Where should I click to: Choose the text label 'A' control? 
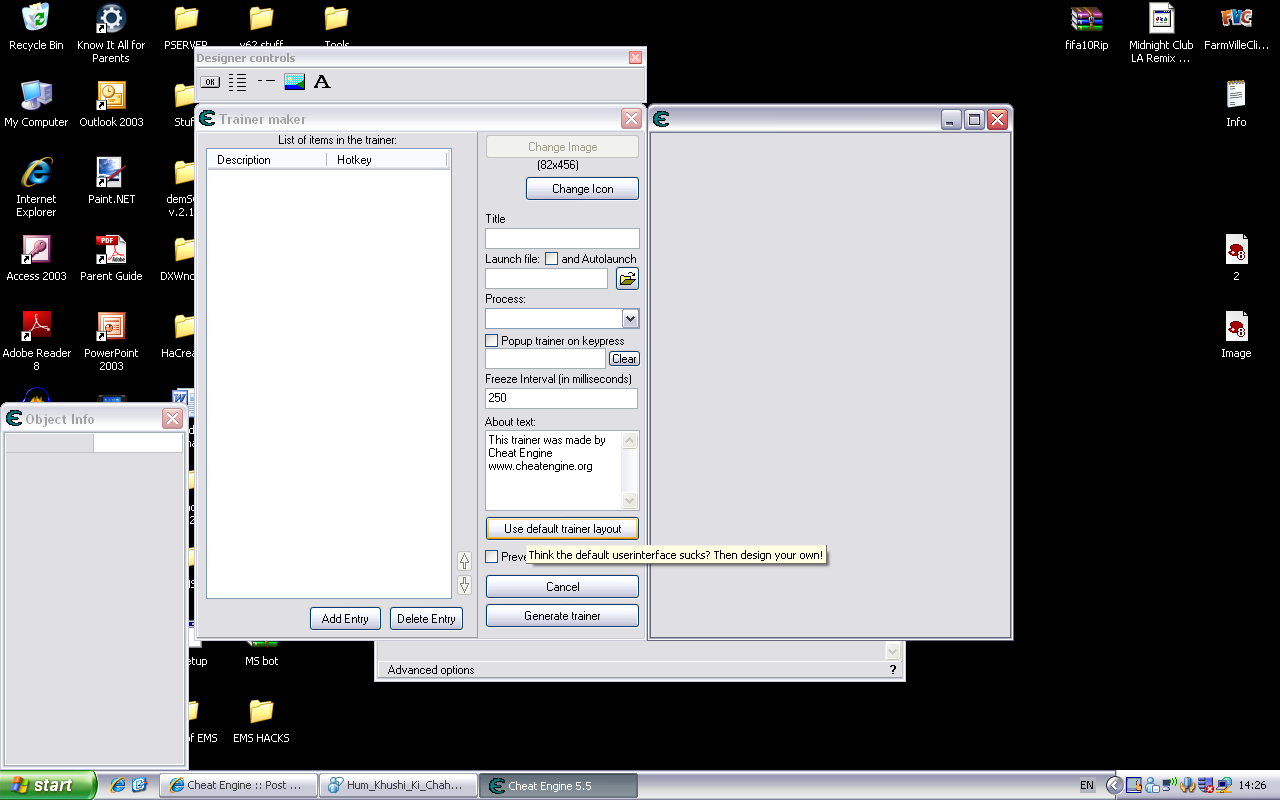[x=322, y=82]
